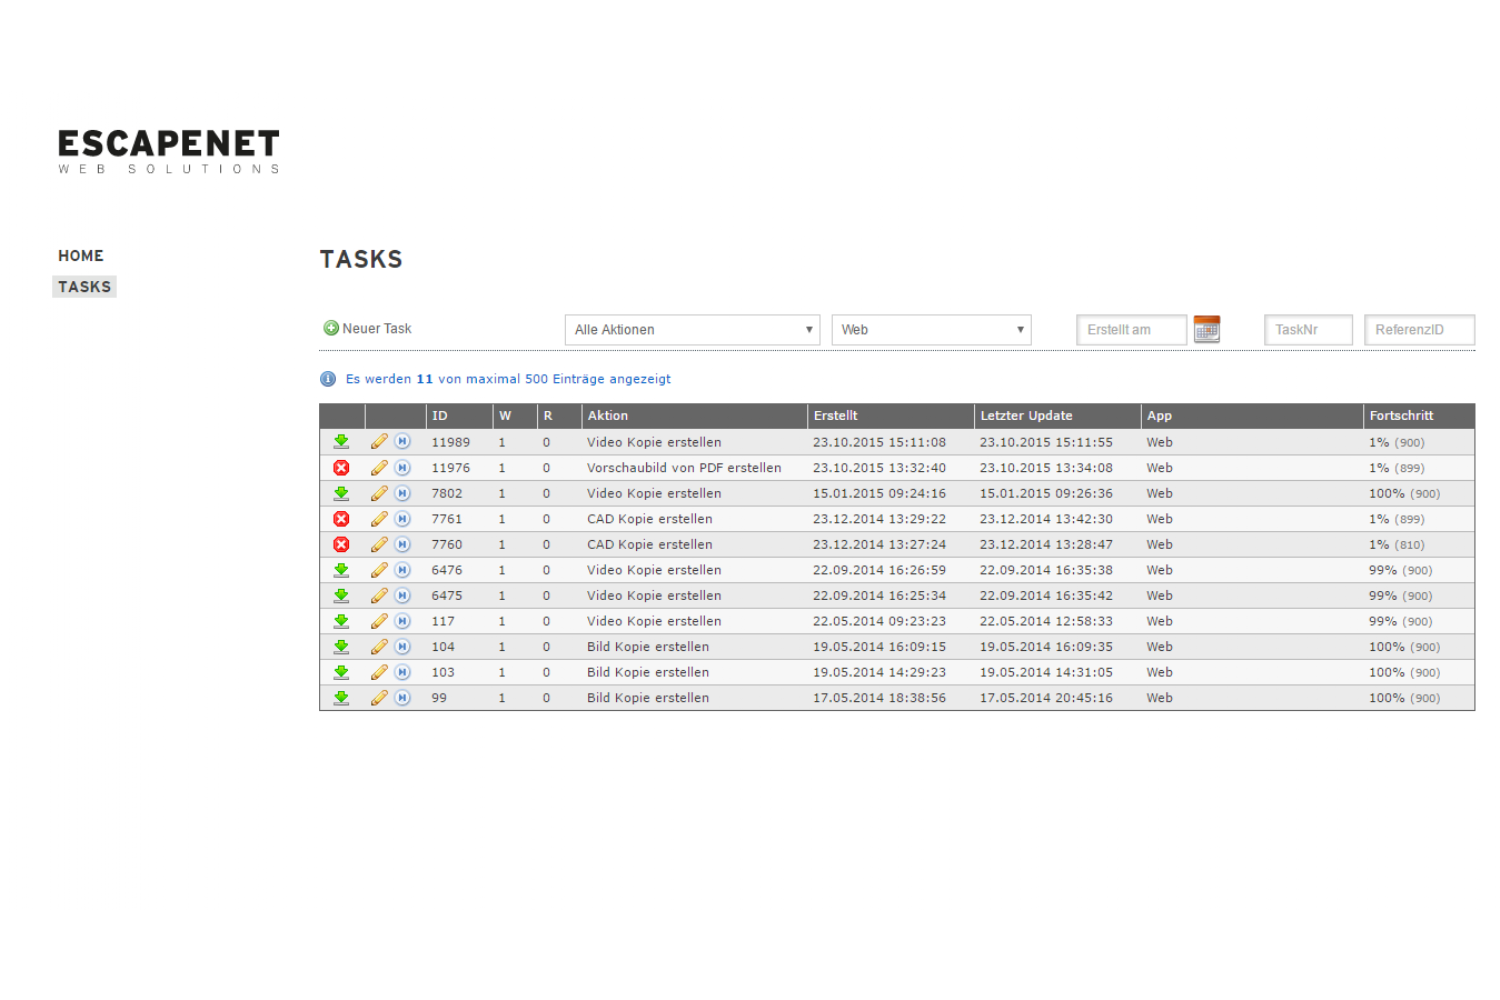Viewport: 1500px width, 1000px height.
Task: Open the 'Alle Aktionen' dropdown
Action: click(692, 330)
